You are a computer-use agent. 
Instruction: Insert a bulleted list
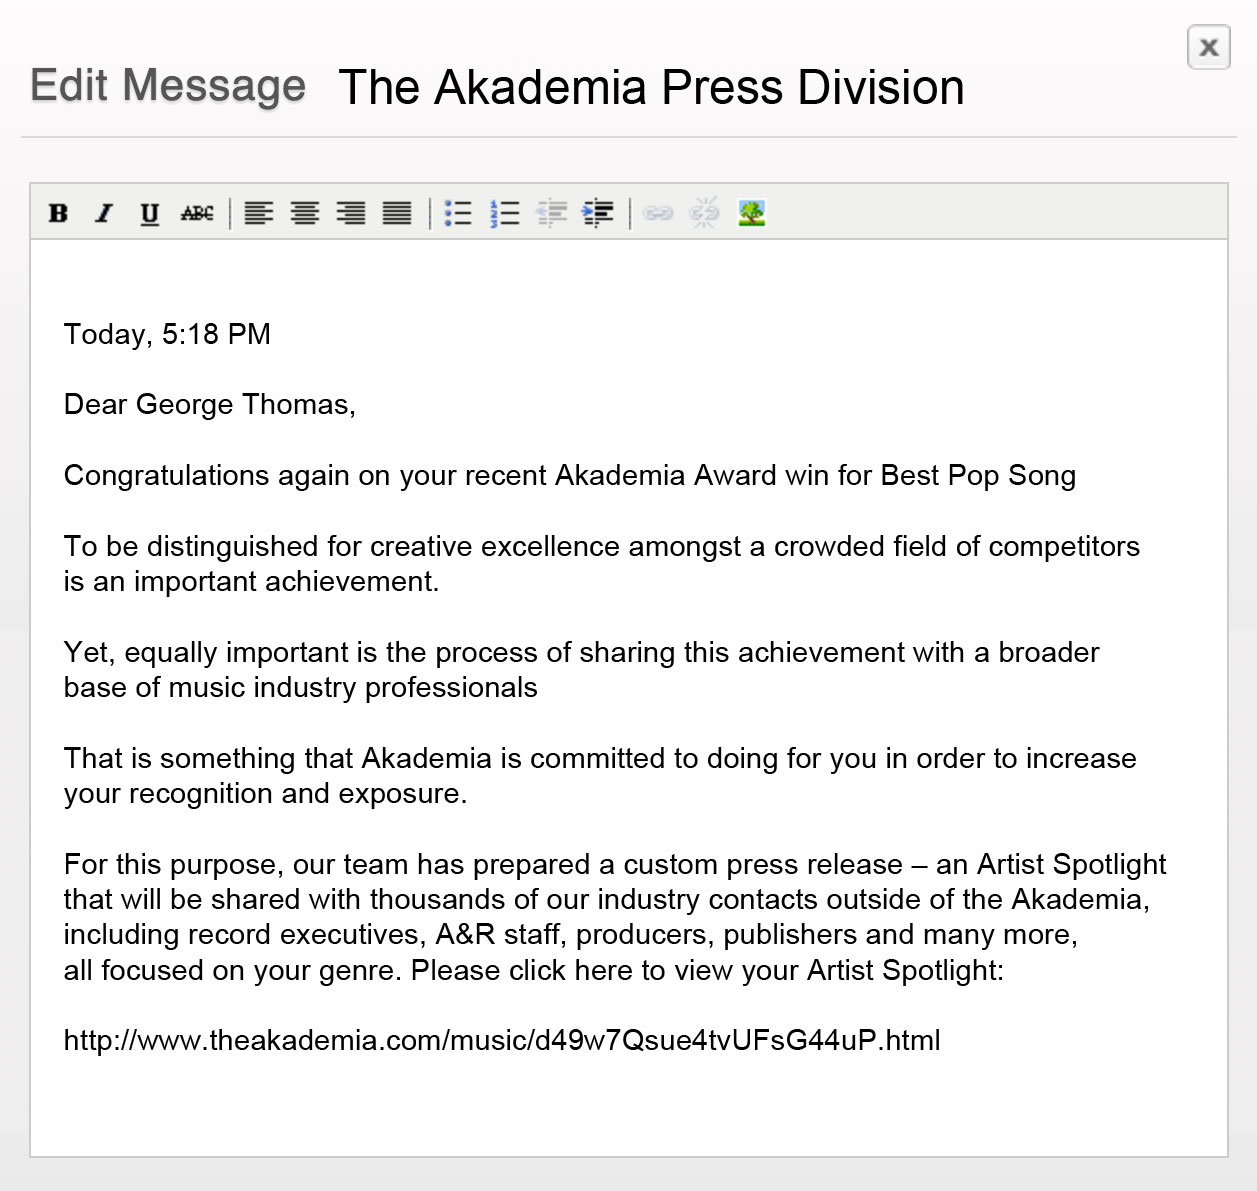point(458,213)
